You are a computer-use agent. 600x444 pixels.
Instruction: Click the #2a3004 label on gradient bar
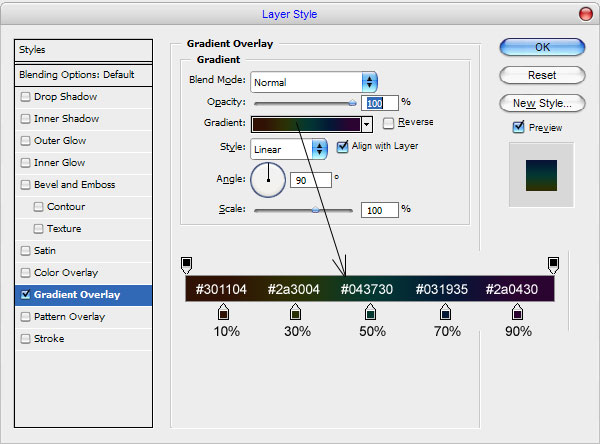tap(293, 289)
